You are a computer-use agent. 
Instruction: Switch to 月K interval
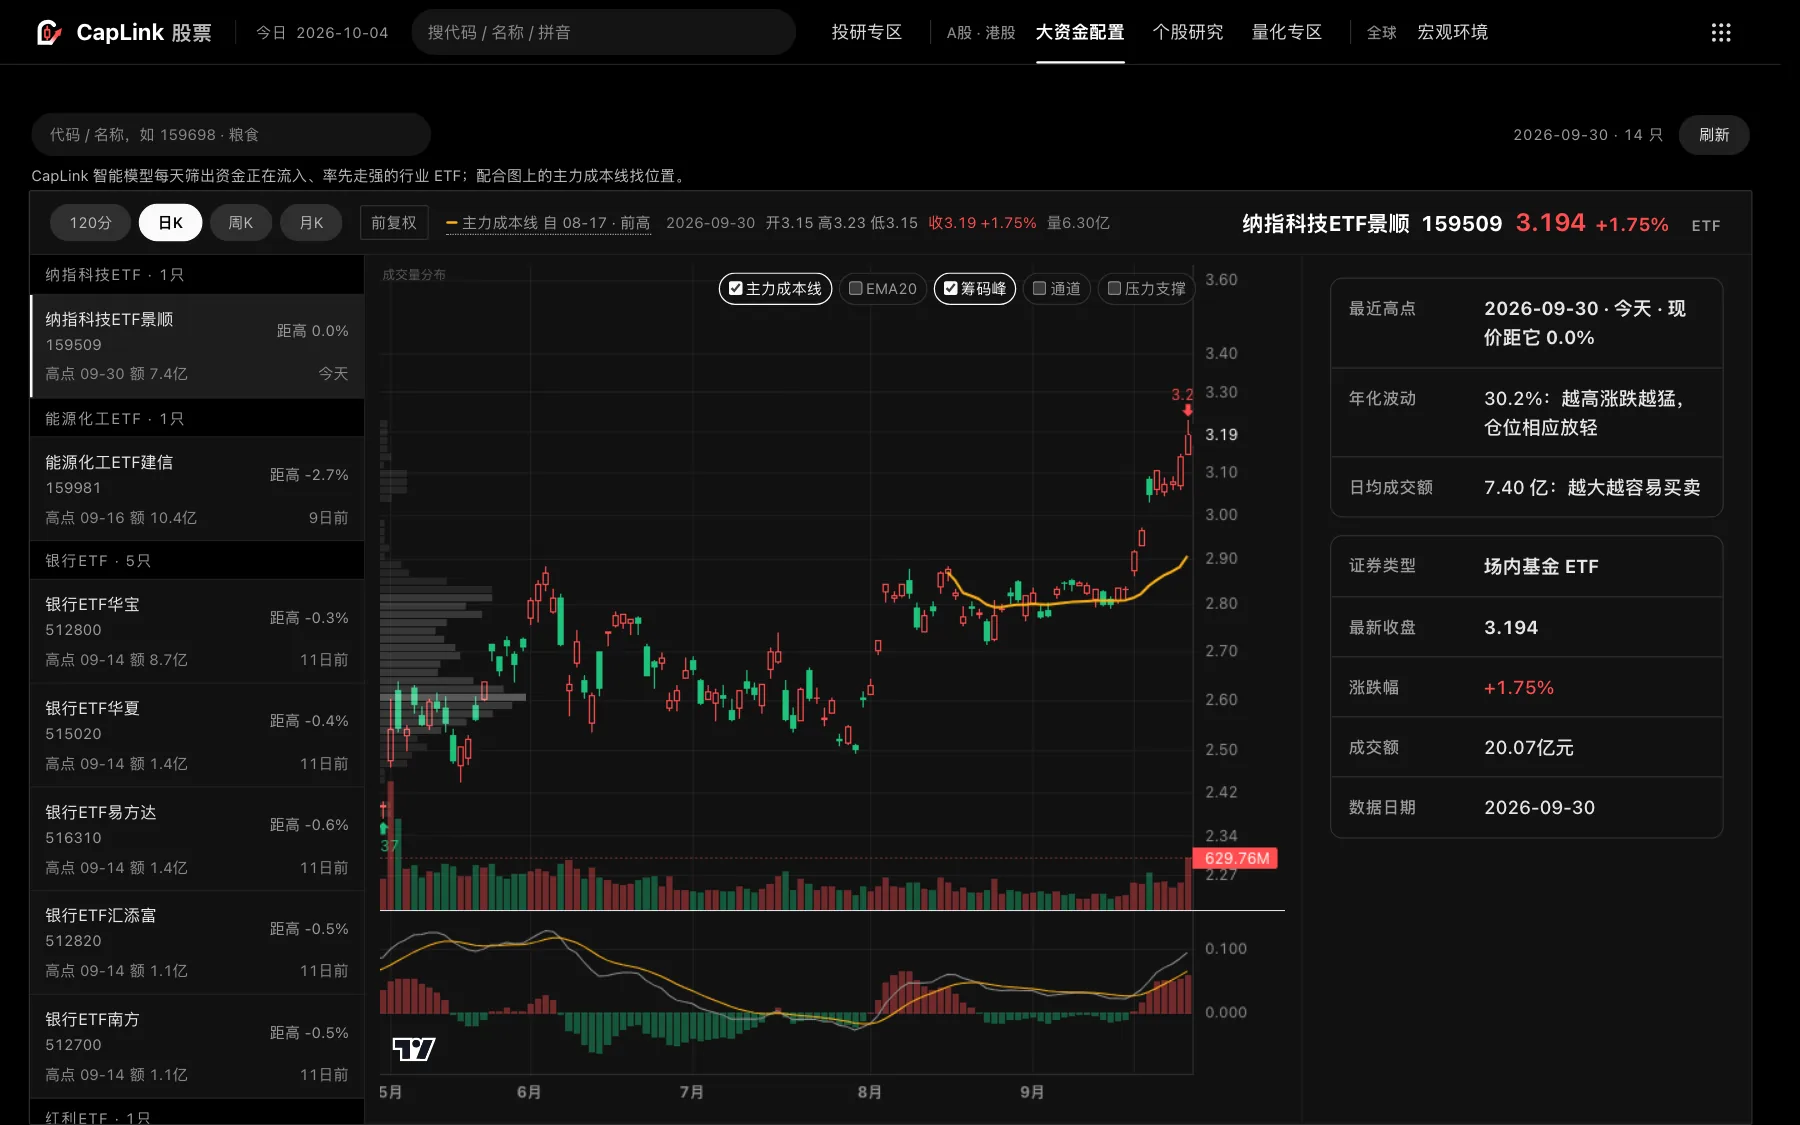[311, 222]
